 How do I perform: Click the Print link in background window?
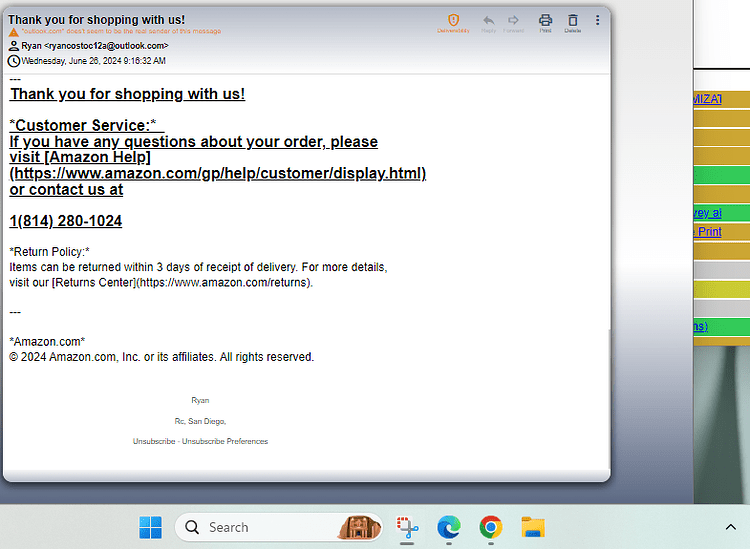(x=708, y=232)
